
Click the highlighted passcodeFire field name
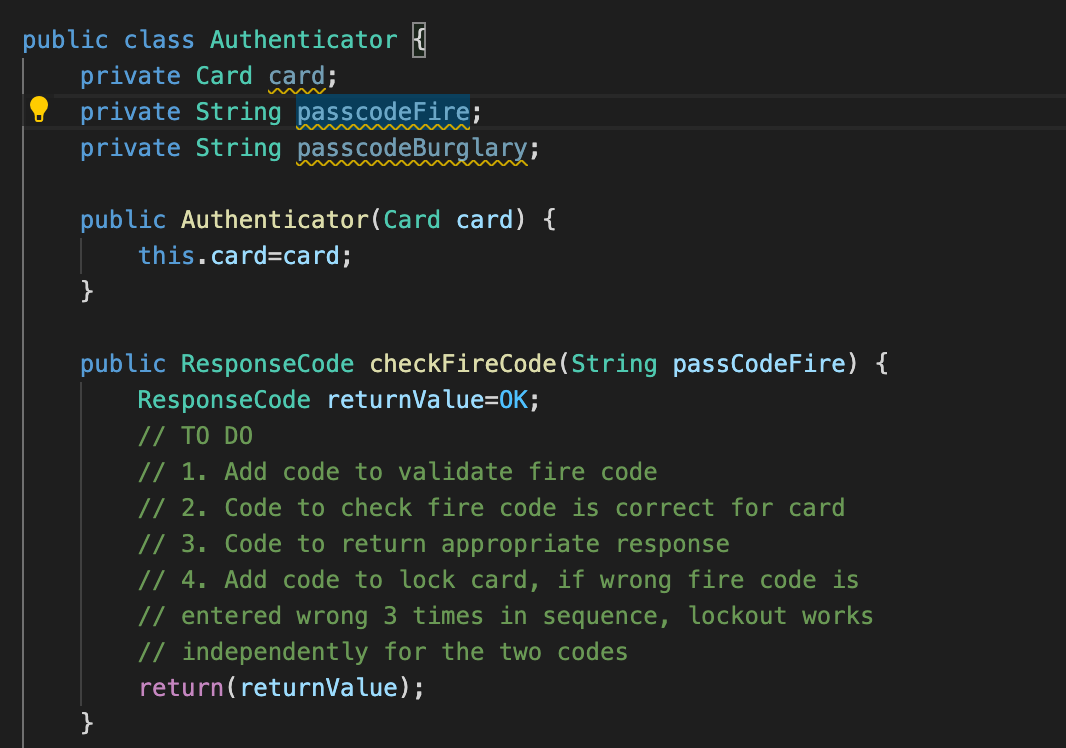pos(383,112)
